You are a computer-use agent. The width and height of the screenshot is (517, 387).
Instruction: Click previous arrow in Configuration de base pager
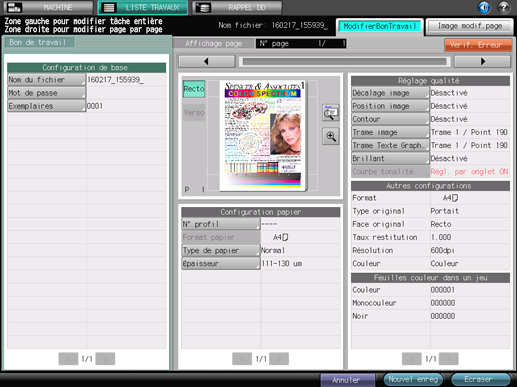point(68,359)
